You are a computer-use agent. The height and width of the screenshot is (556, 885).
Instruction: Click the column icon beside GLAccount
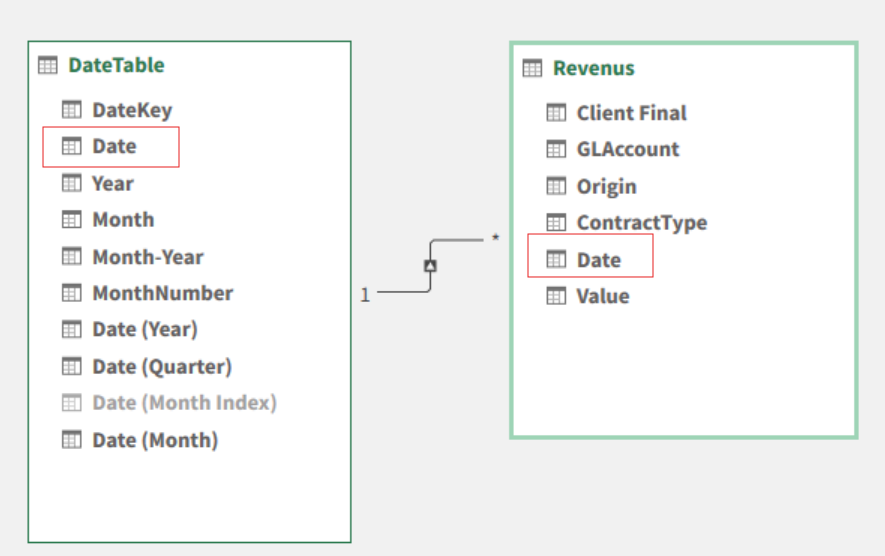556,149
